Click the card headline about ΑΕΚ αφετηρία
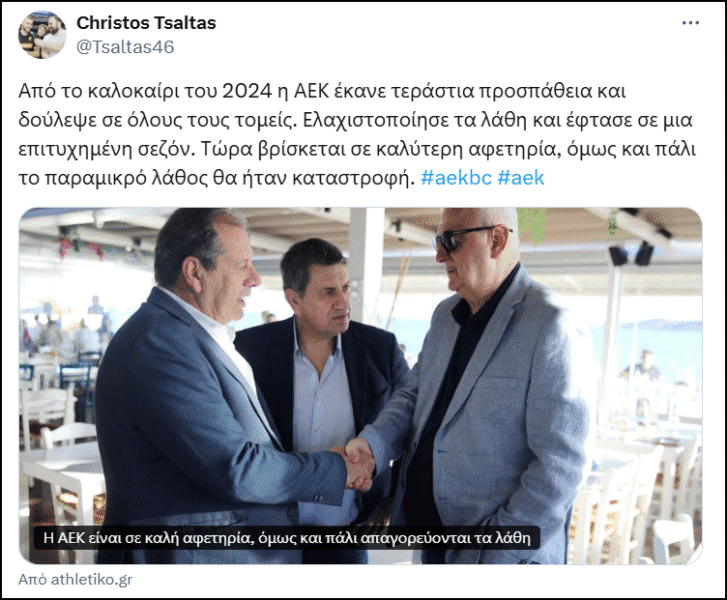The image size is (727, 600). [x=287, y=538]
